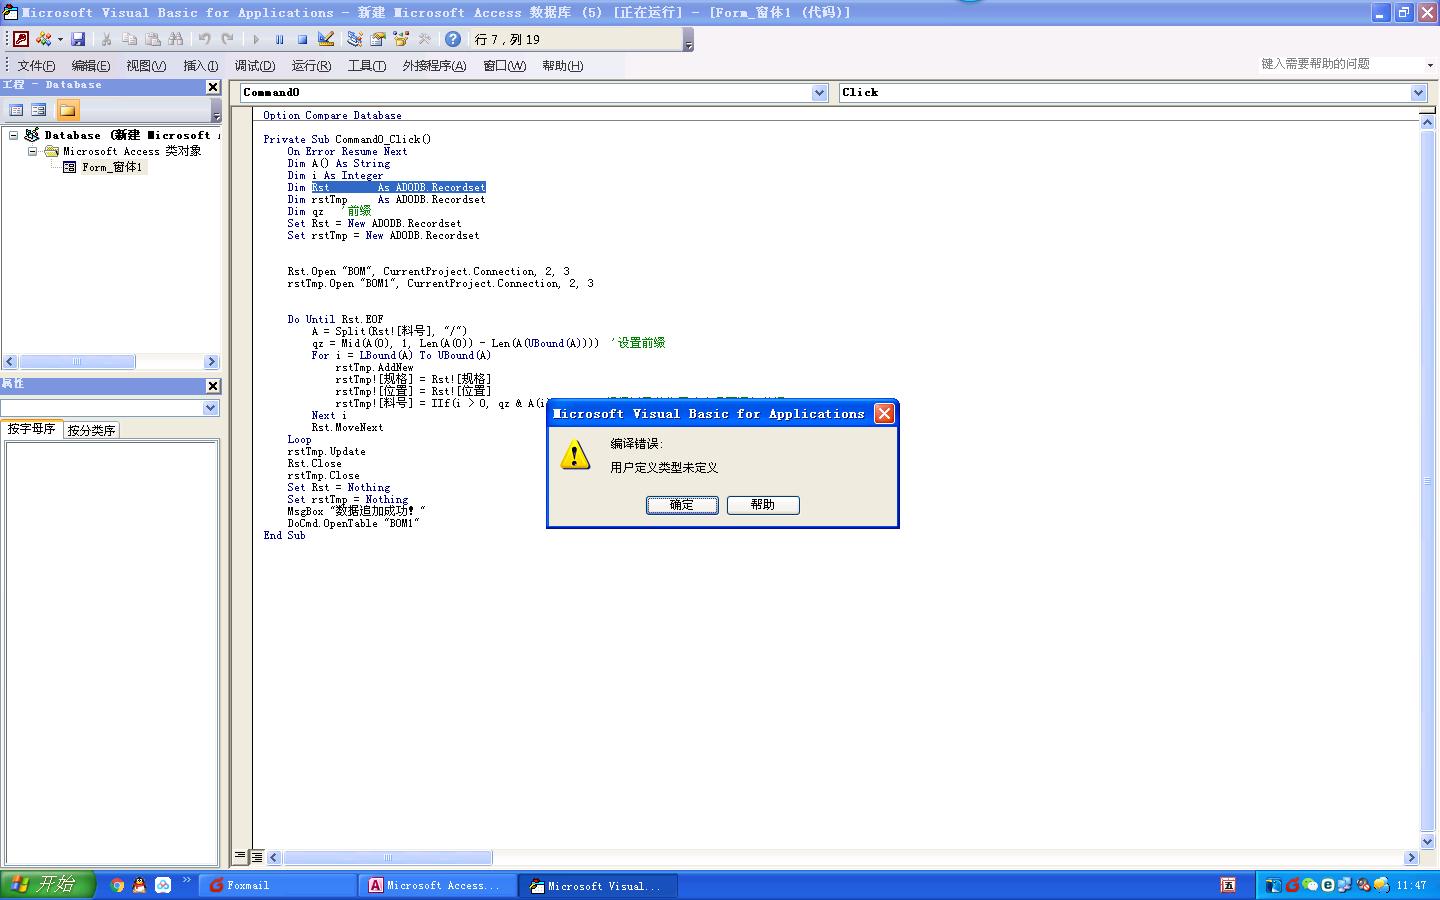
Task: Click the Save disk icon
Action: [x=78, y=39]
